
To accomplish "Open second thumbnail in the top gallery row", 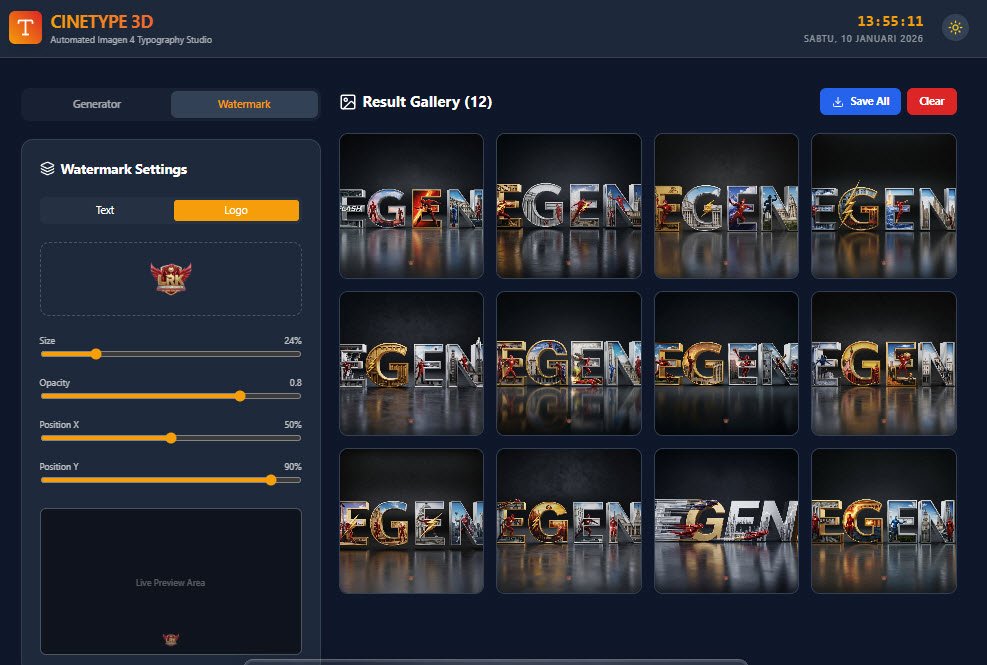I will (569, 206).
